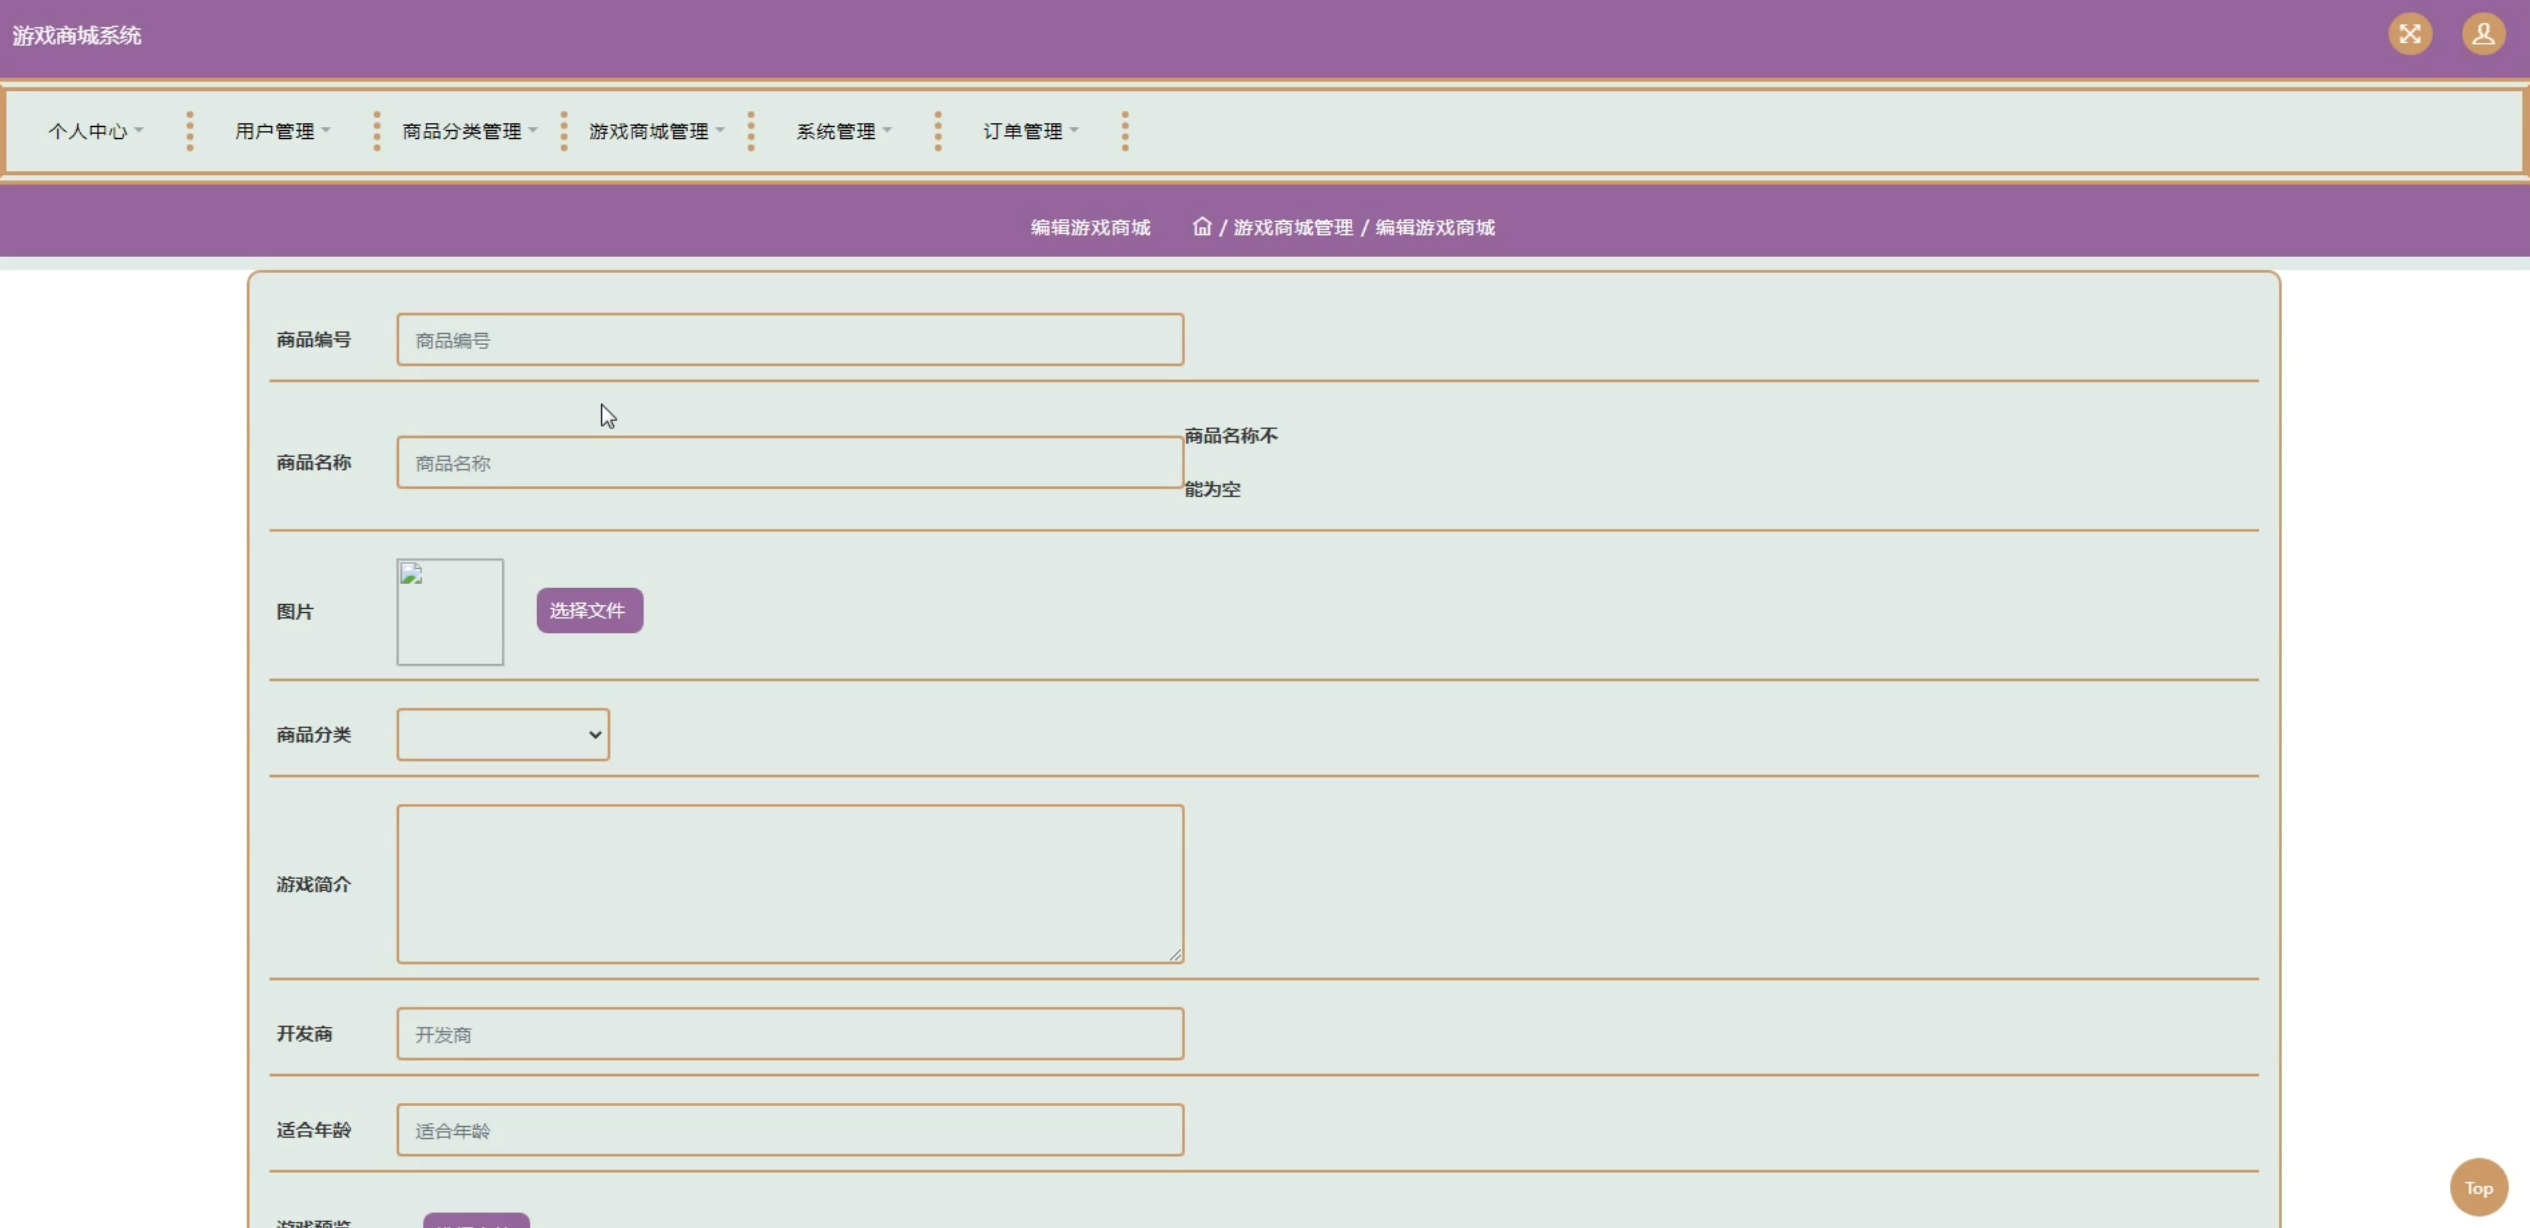This screenshot has width=2530, height=1228.
Task: Expand the 用户管理 dropdown menu
Action: coord(282,131)
